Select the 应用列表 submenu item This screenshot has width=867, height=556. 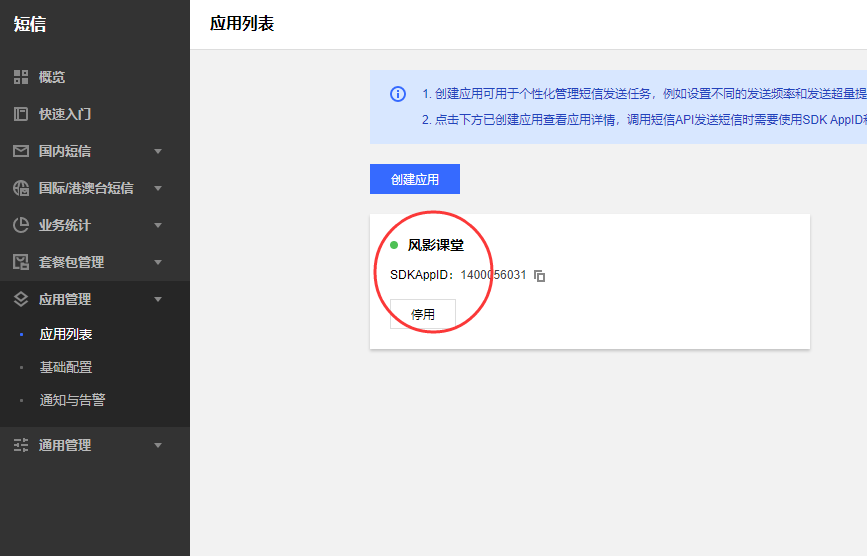click(x=66, y=334)
